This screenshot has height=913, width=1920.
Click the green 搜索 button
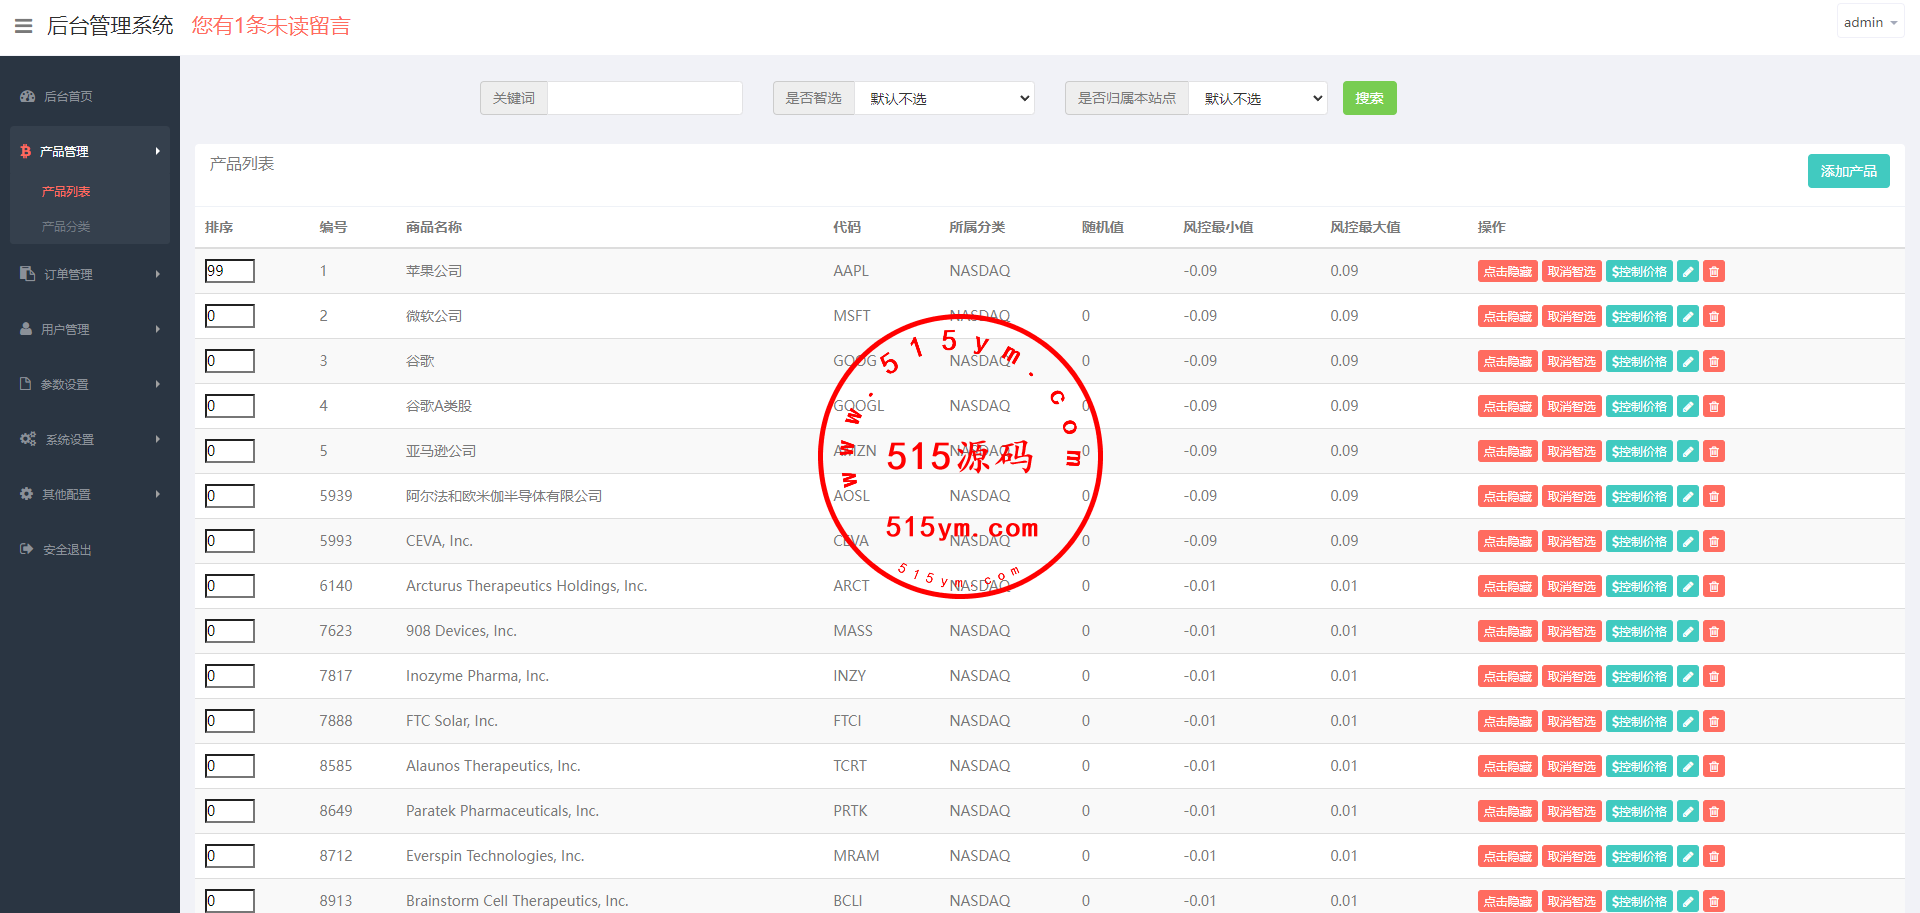[x=1369, y=98]
